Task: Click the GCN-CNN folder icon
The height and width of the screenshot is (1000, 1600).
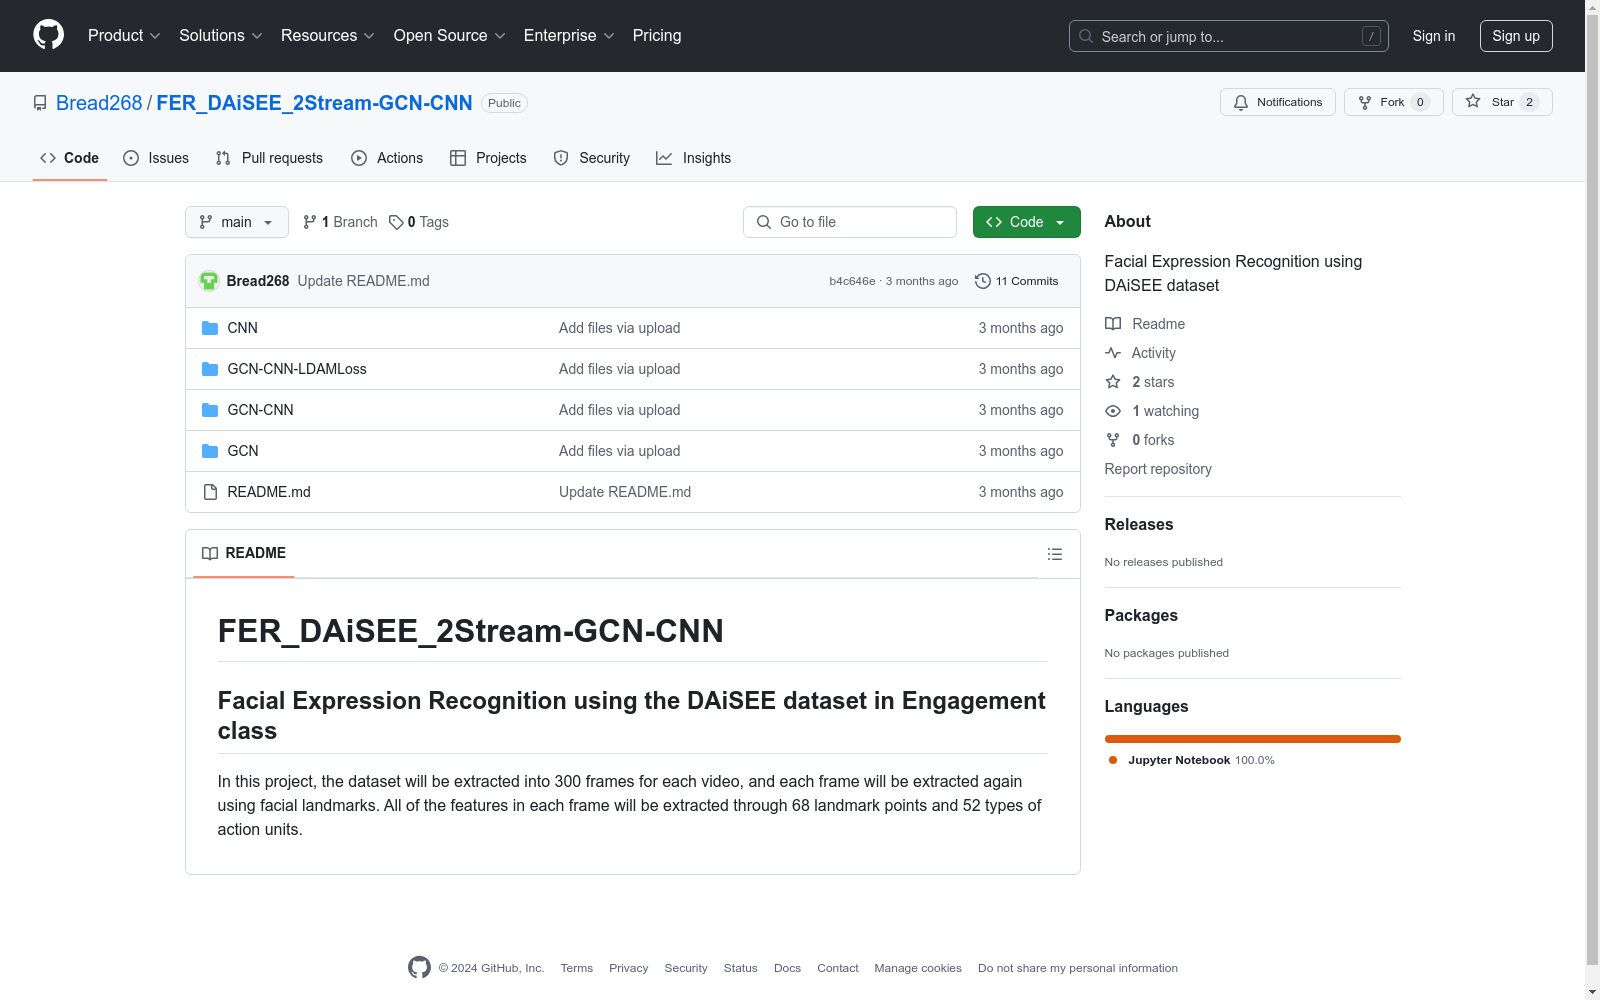Action: (x=210, y=410)
